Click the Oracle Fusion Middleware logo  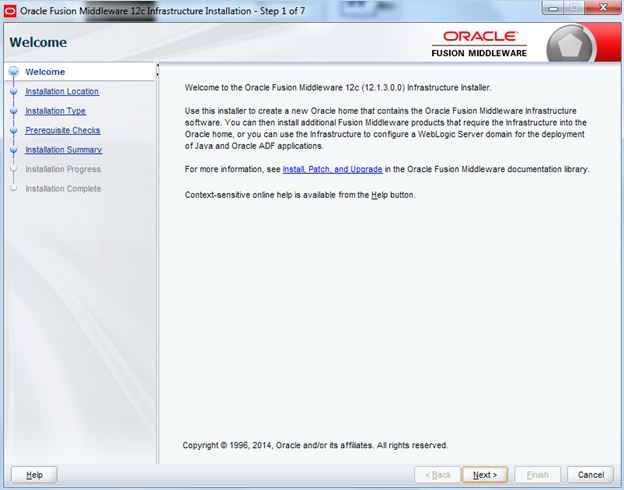click(x=479, y=44)
